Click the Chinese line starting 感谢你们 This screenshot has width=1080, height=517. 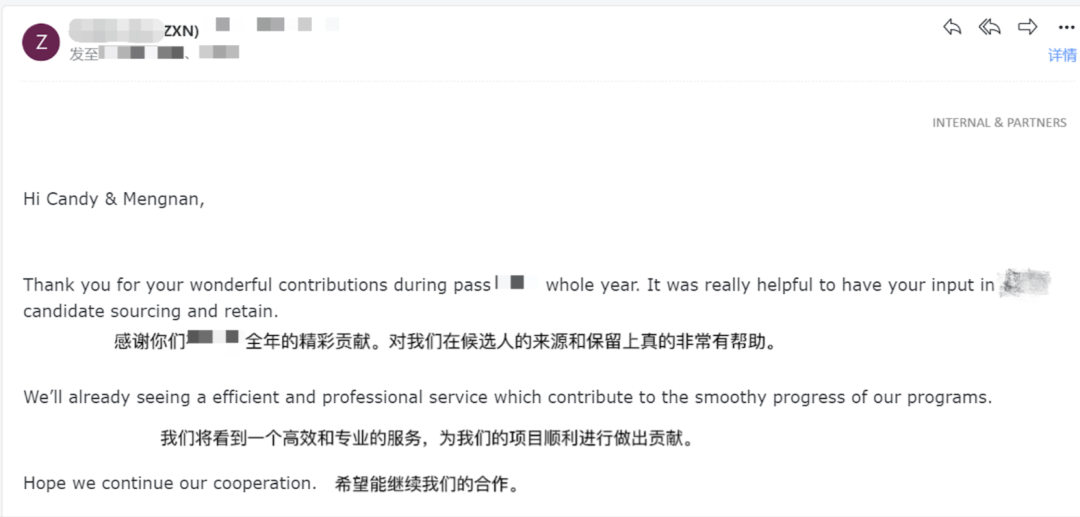(446, 341)
